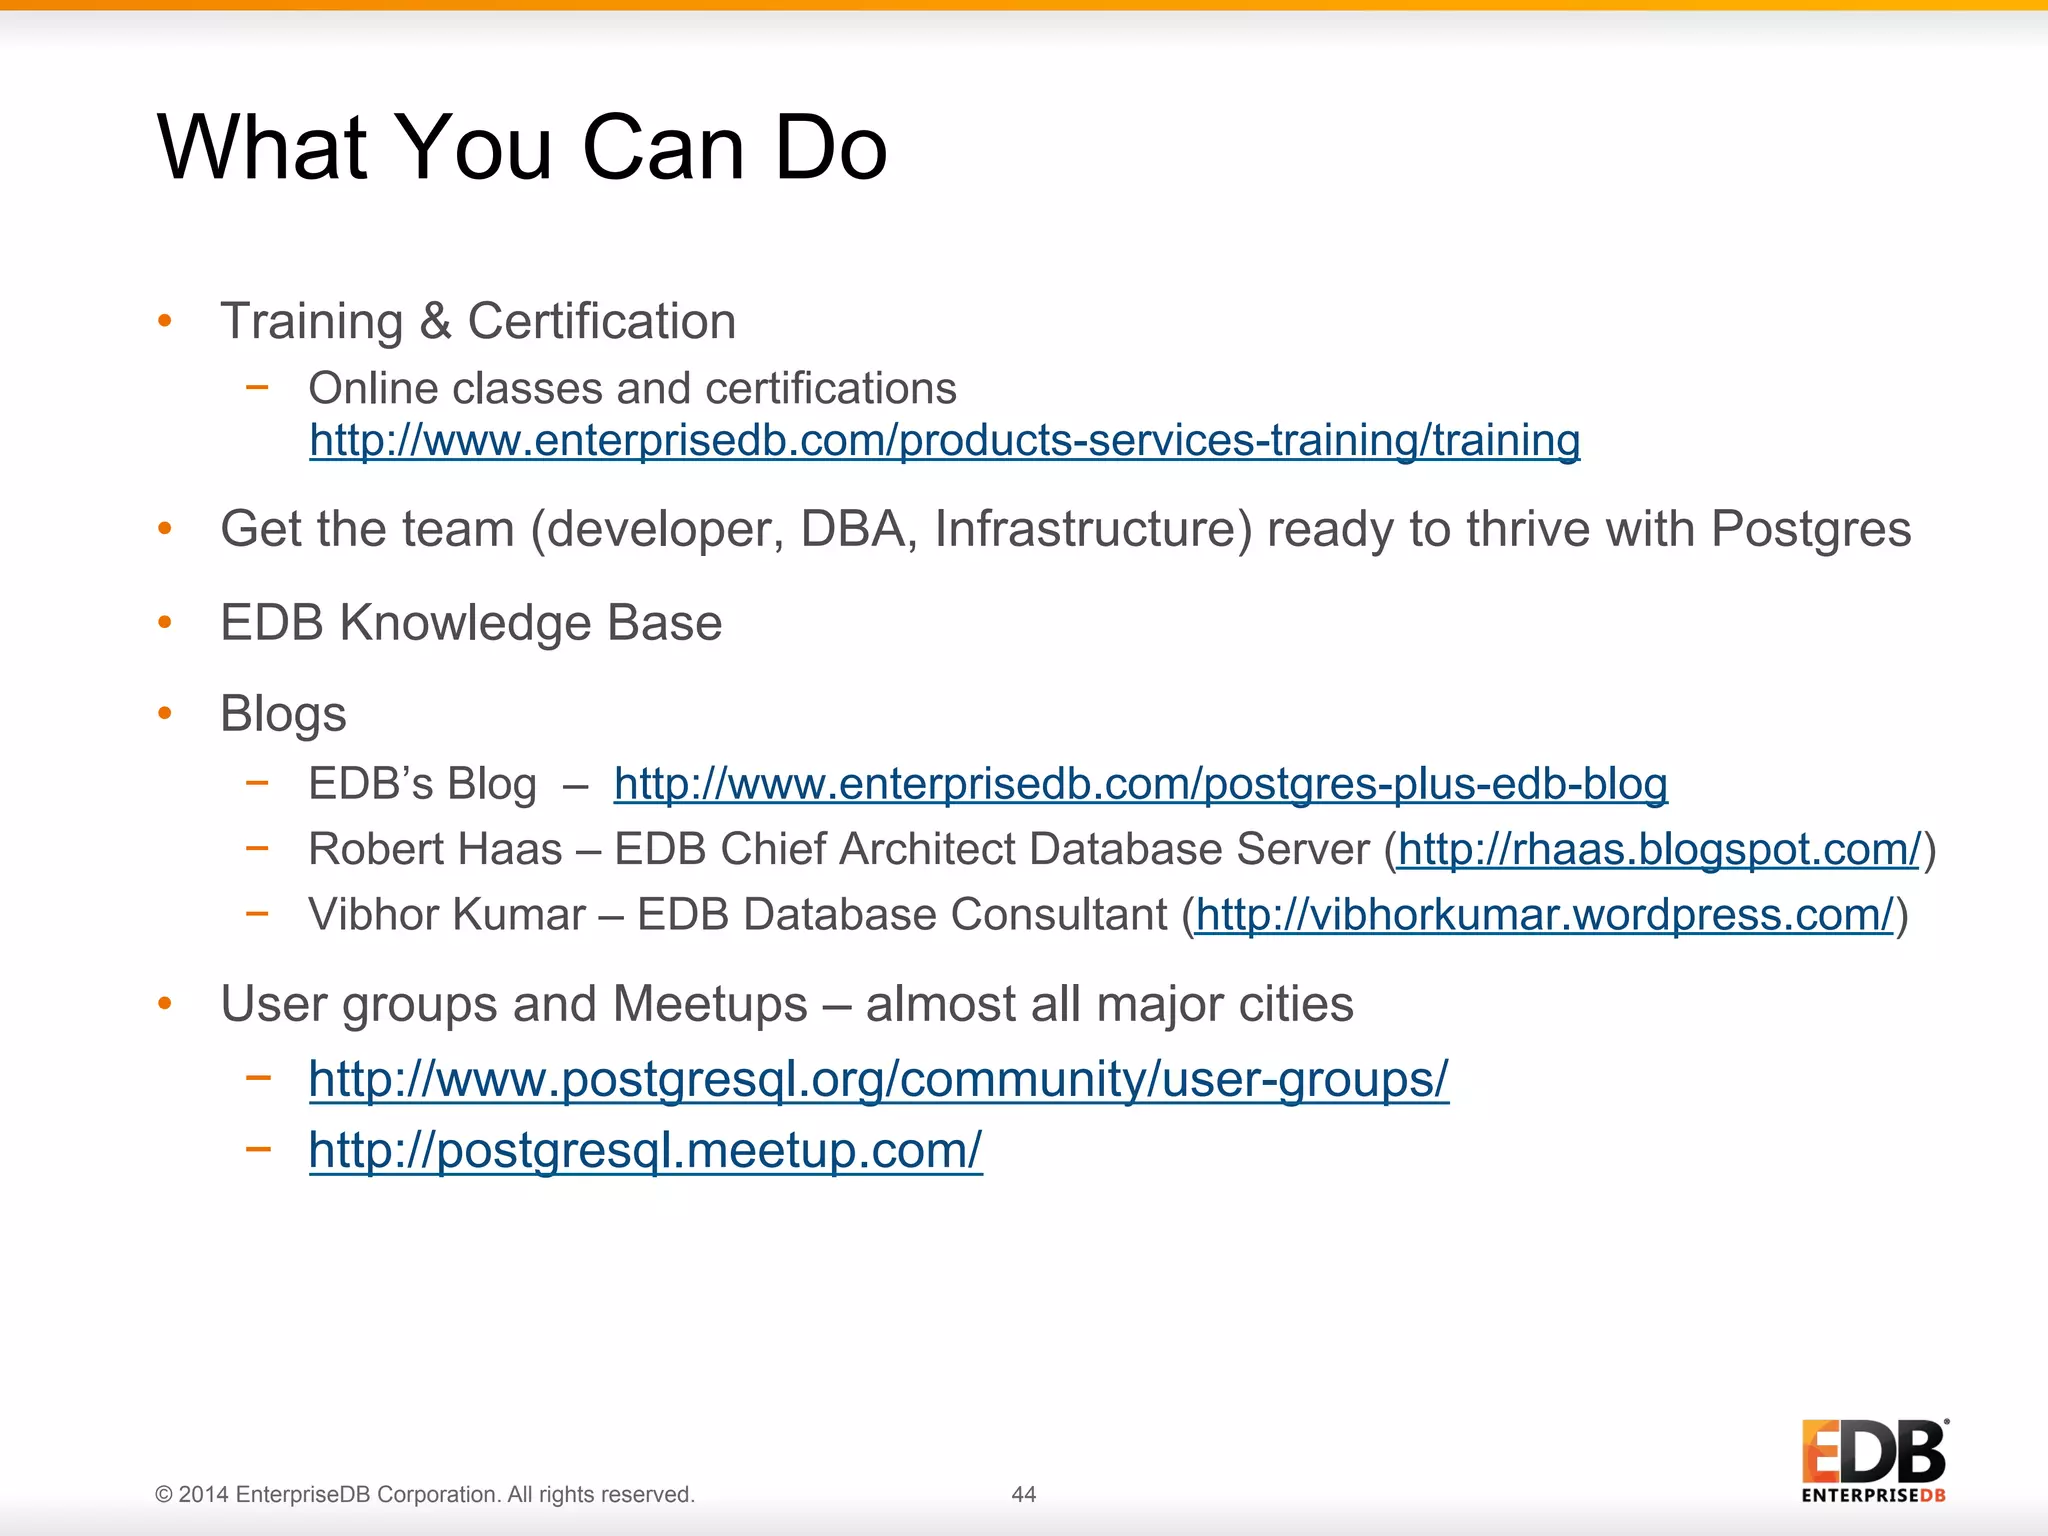Open the EDB's Blog postgres-plus-edb-blog link
Viewport: 2048px width, 1536px height.
(1140, 784)
